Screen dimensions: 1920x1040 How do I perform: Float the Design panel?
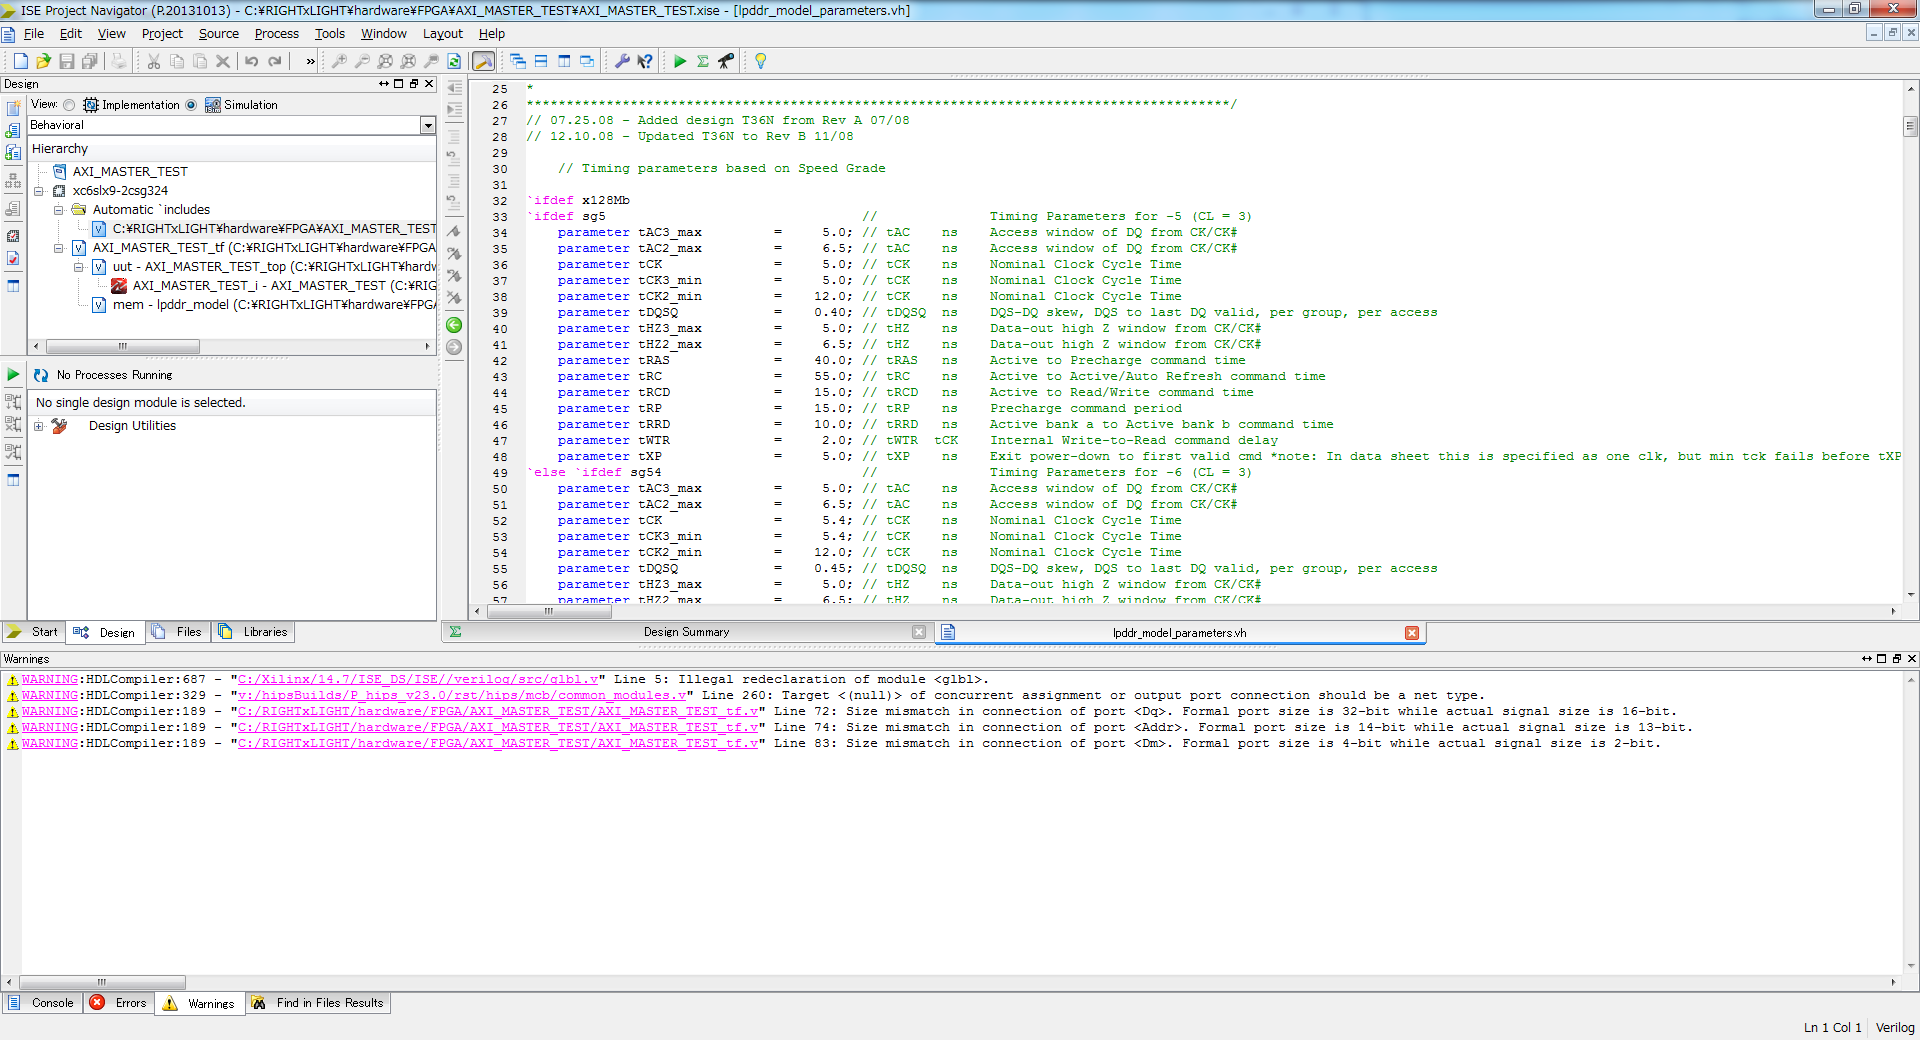click(x=414, y=84)
